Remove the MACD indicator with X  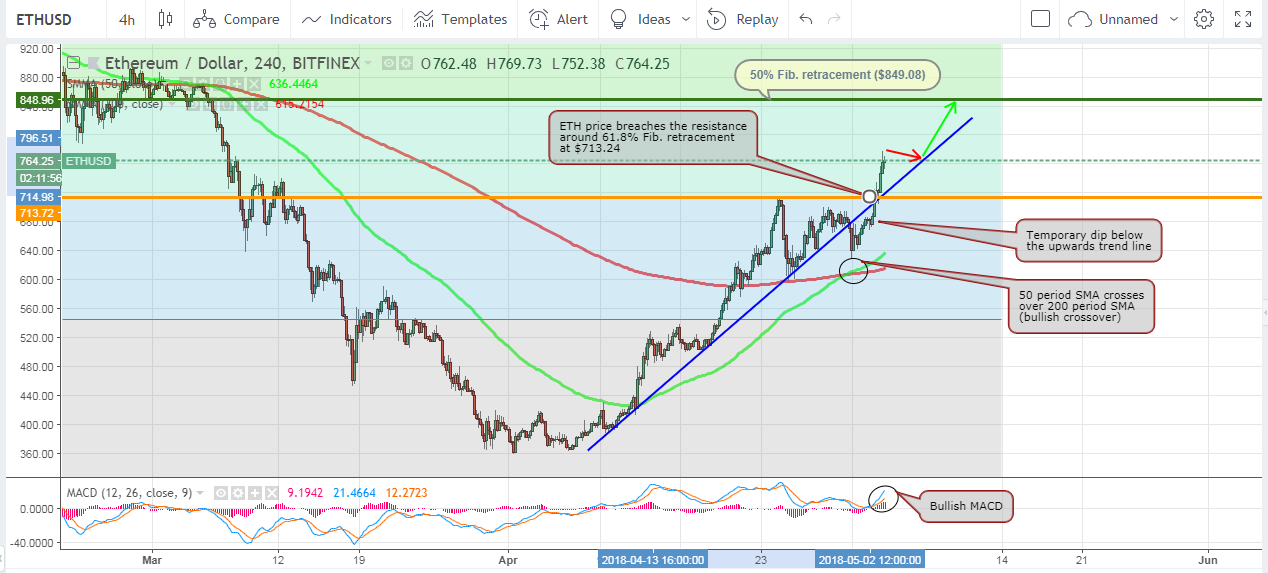point(271,493)
